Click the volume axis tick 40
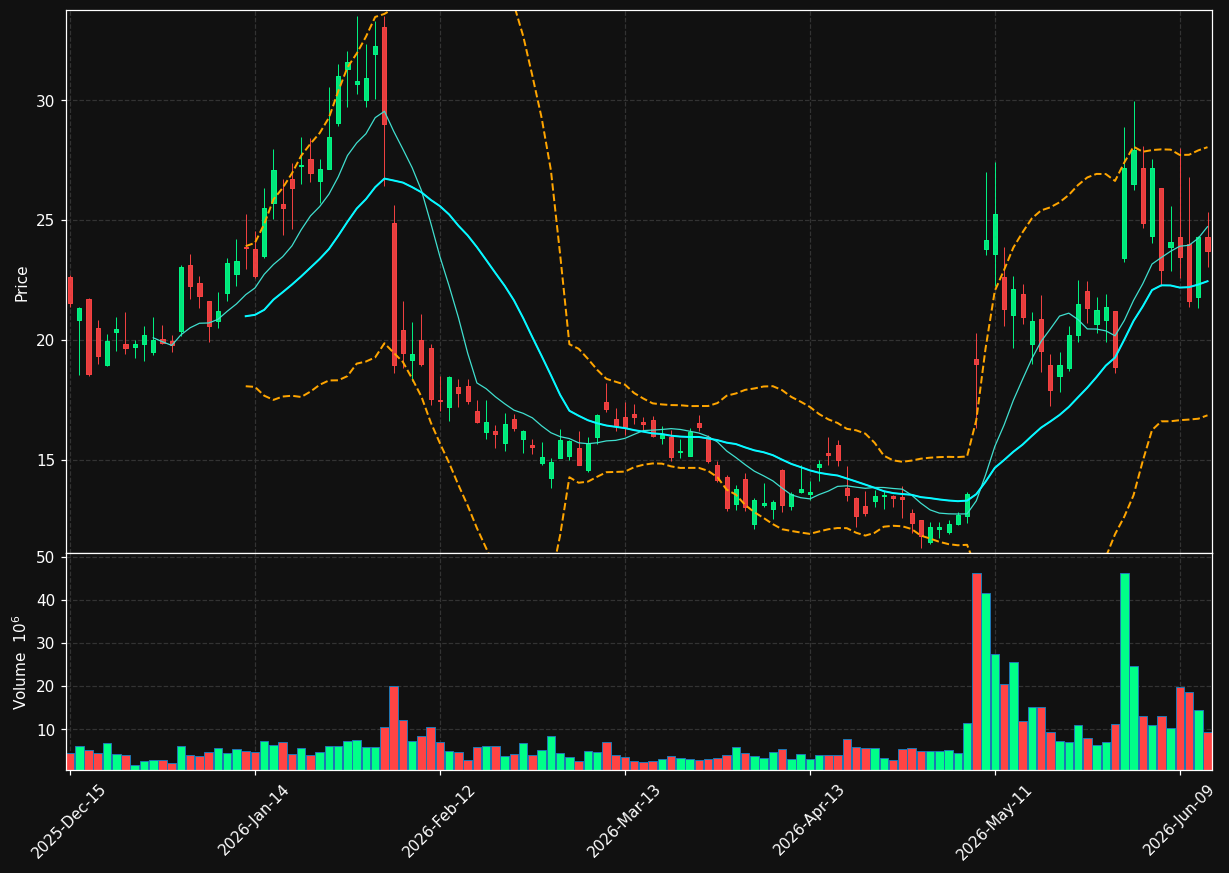The image size is (1229, 873). coord(45,601)
